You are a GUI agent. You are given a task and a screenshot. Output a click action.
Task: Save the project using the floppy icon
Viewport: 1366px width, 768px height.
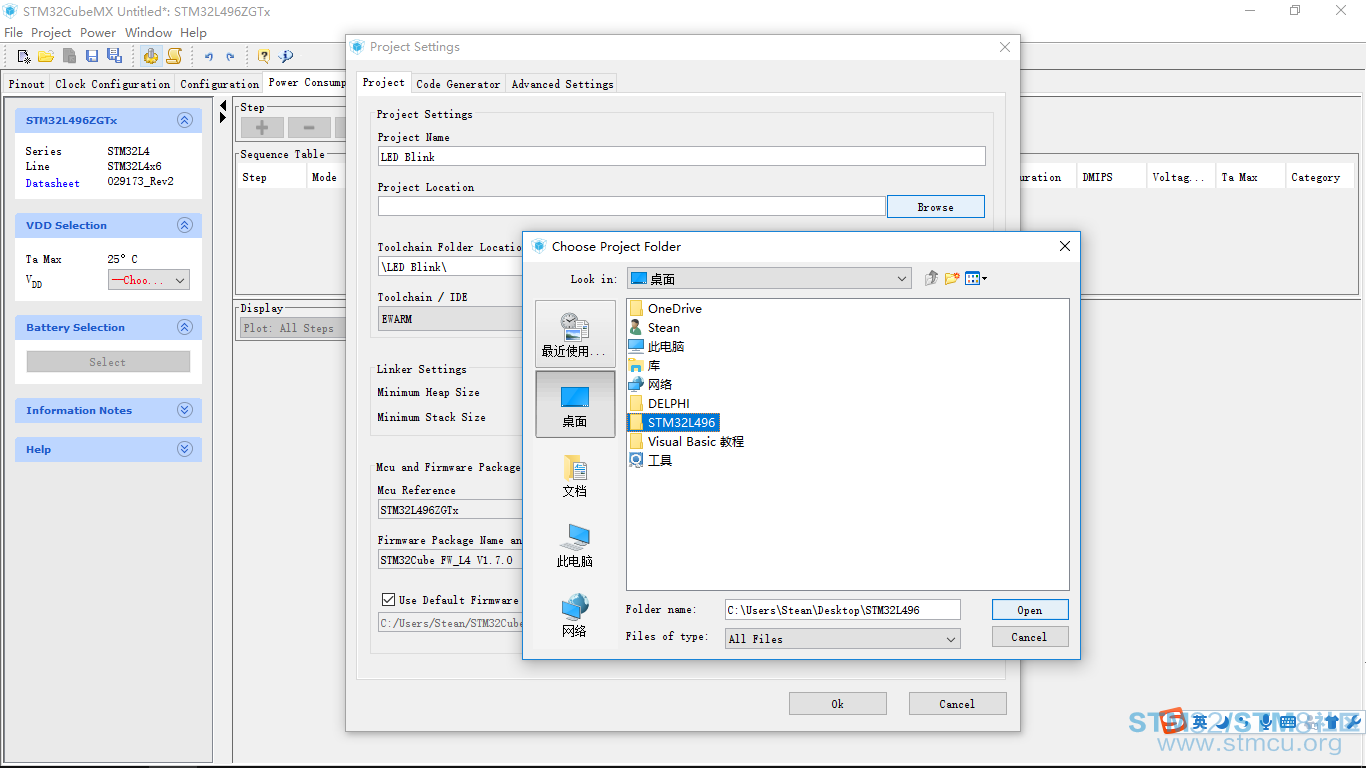pos(92,56)
